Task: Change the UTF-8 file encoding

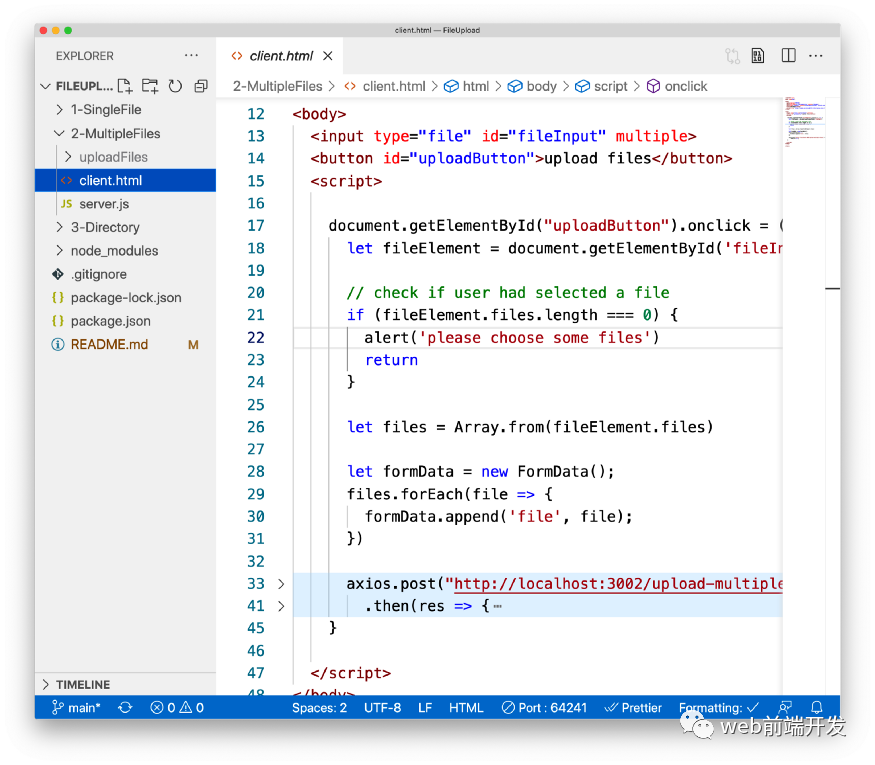Action: pyautogui.click(x=382, y=708)
